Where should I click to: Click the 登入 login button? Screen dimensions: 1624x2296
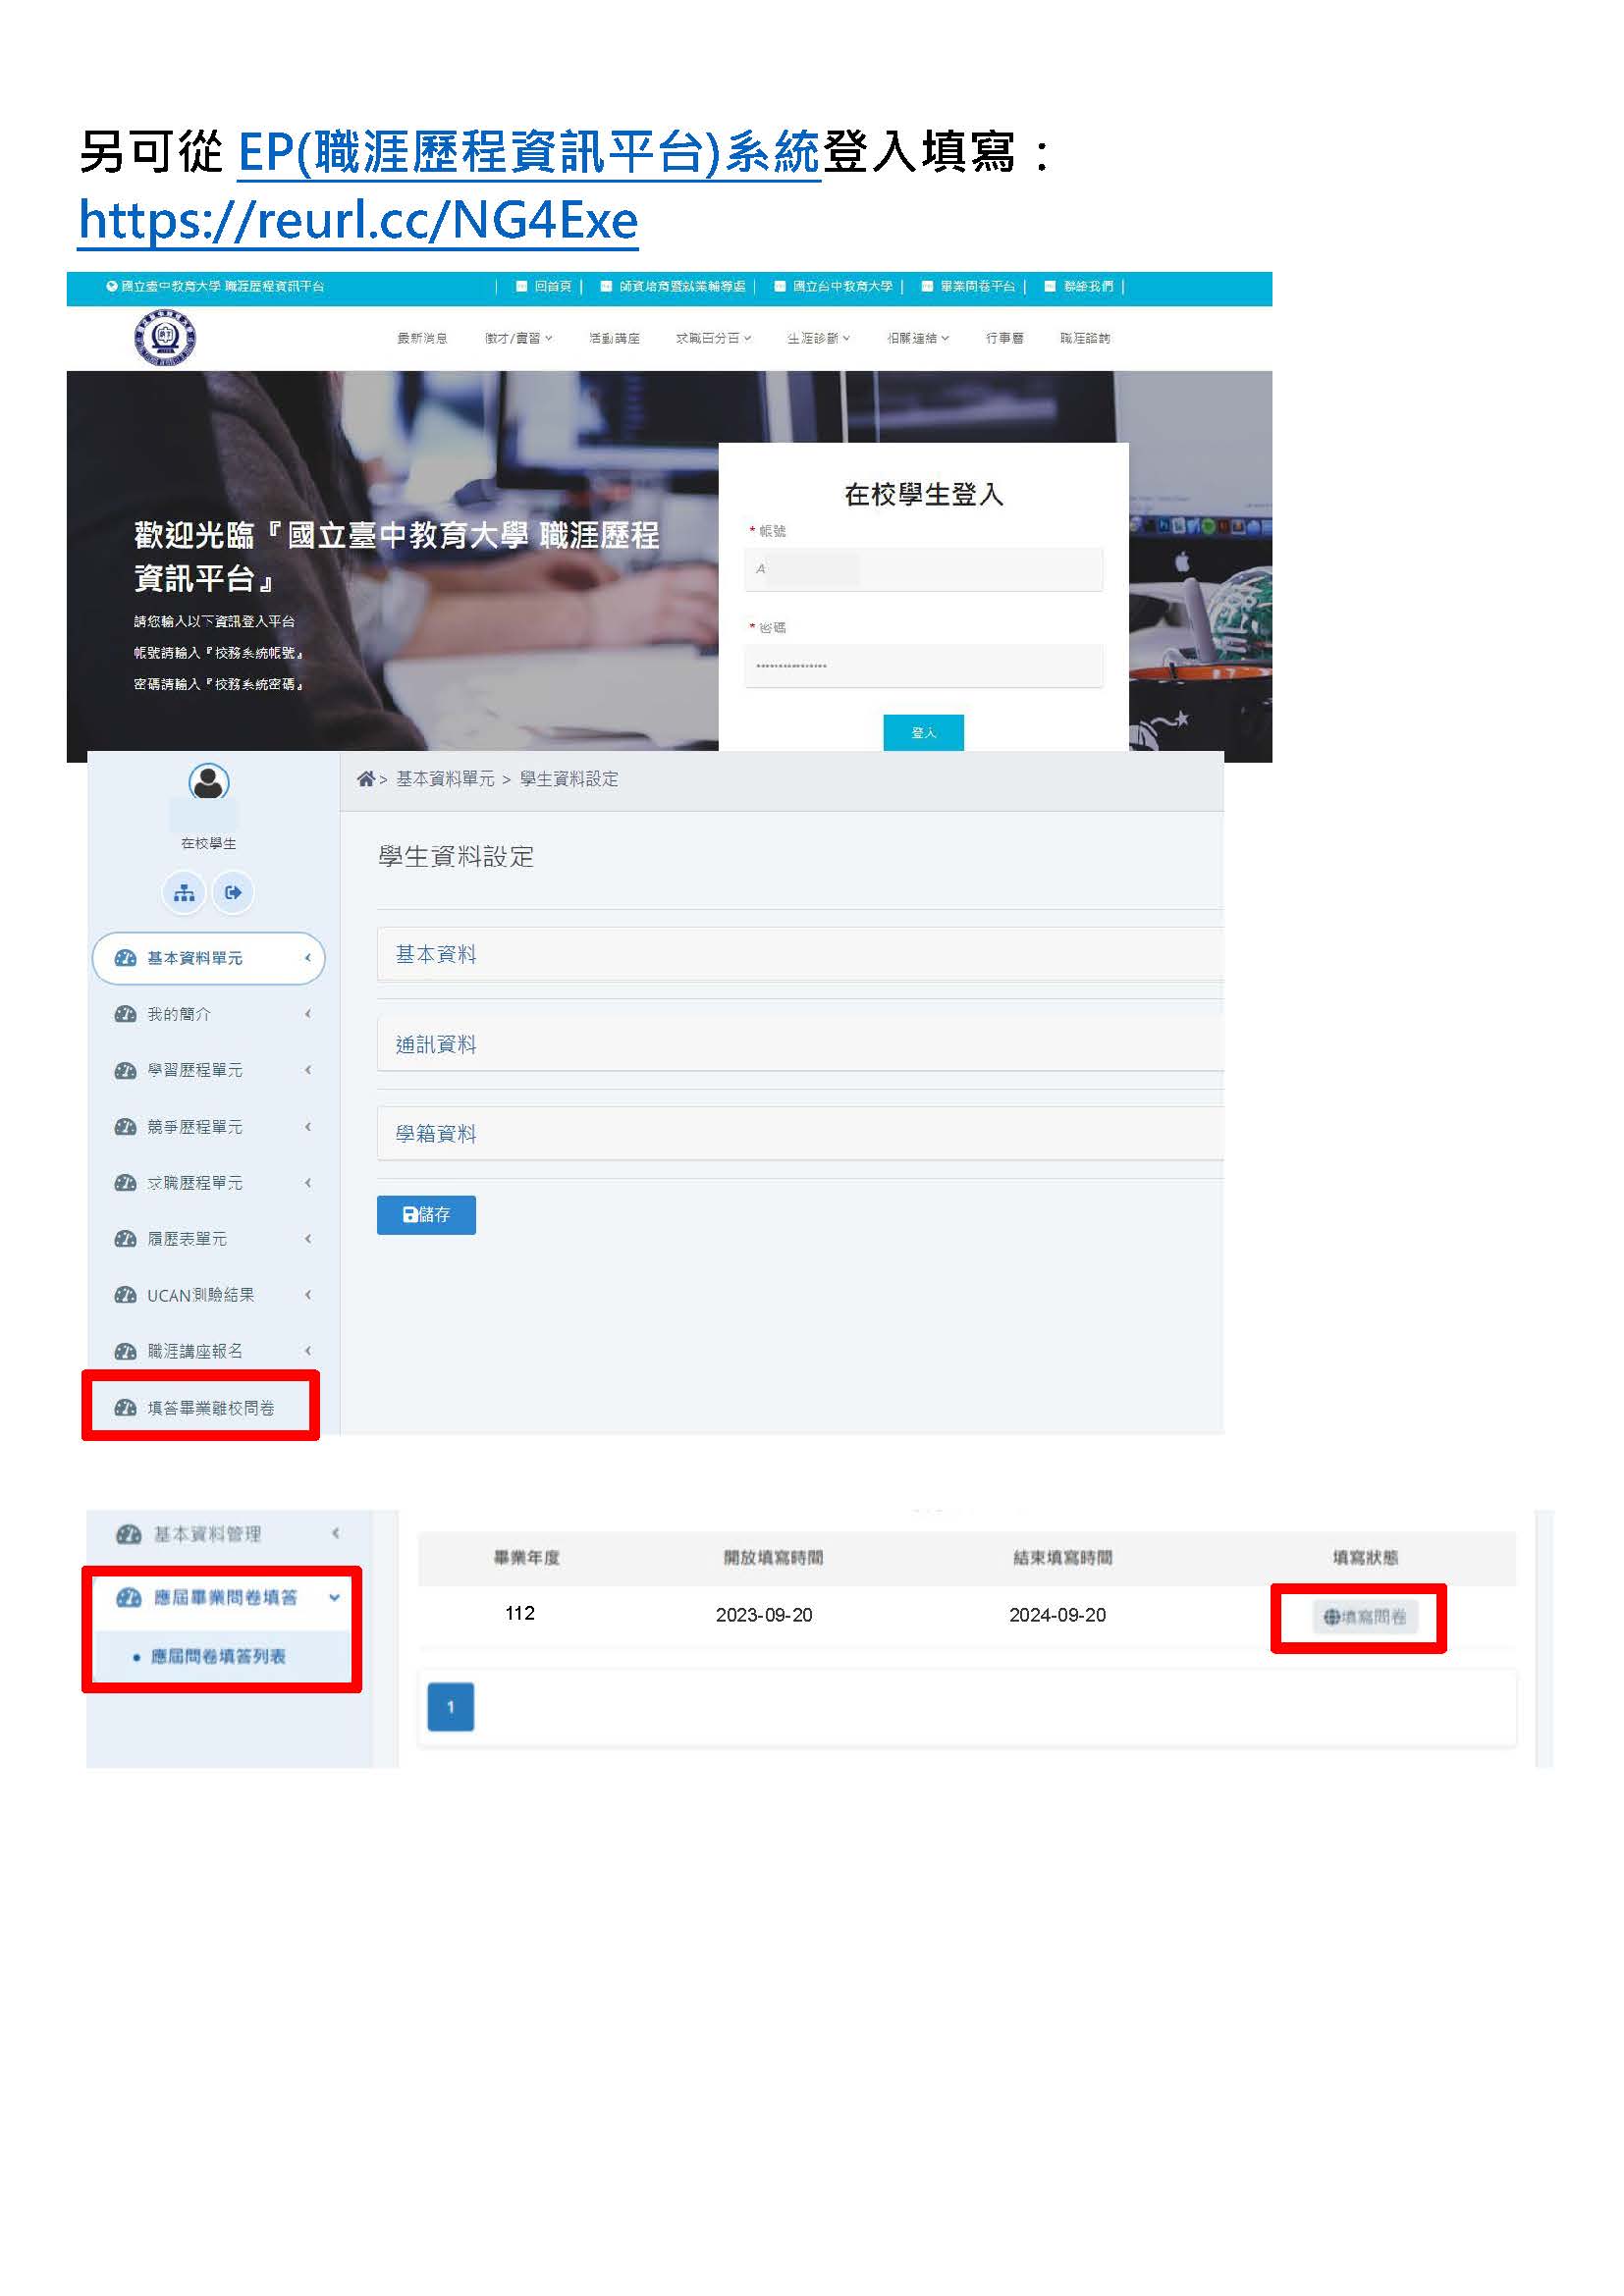click(923, 733)
